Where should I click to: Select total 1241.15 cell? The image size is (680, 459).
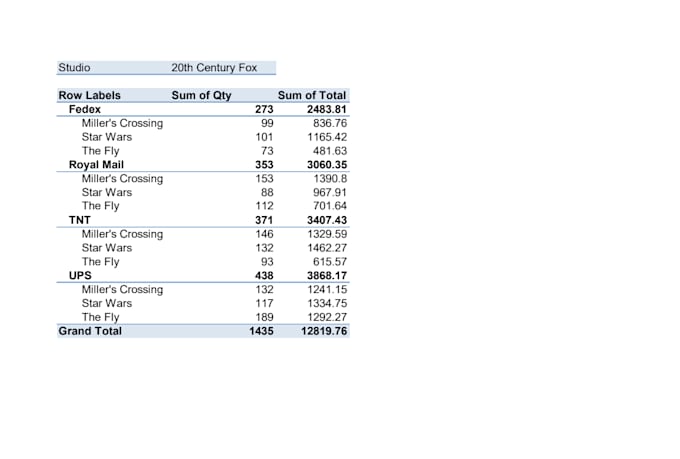(x=327, y=290)
